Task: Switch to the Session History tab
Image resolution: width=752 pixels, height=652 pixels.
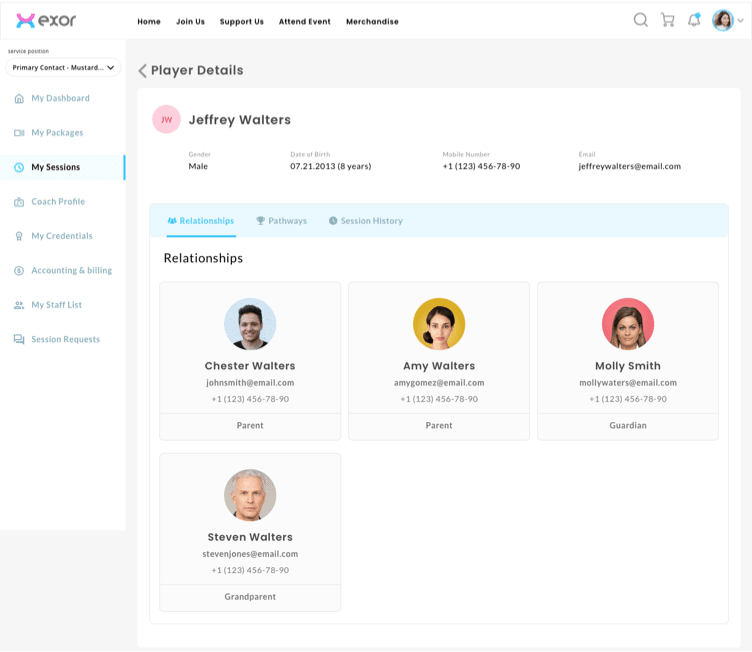Action: [x=365, y=221]
